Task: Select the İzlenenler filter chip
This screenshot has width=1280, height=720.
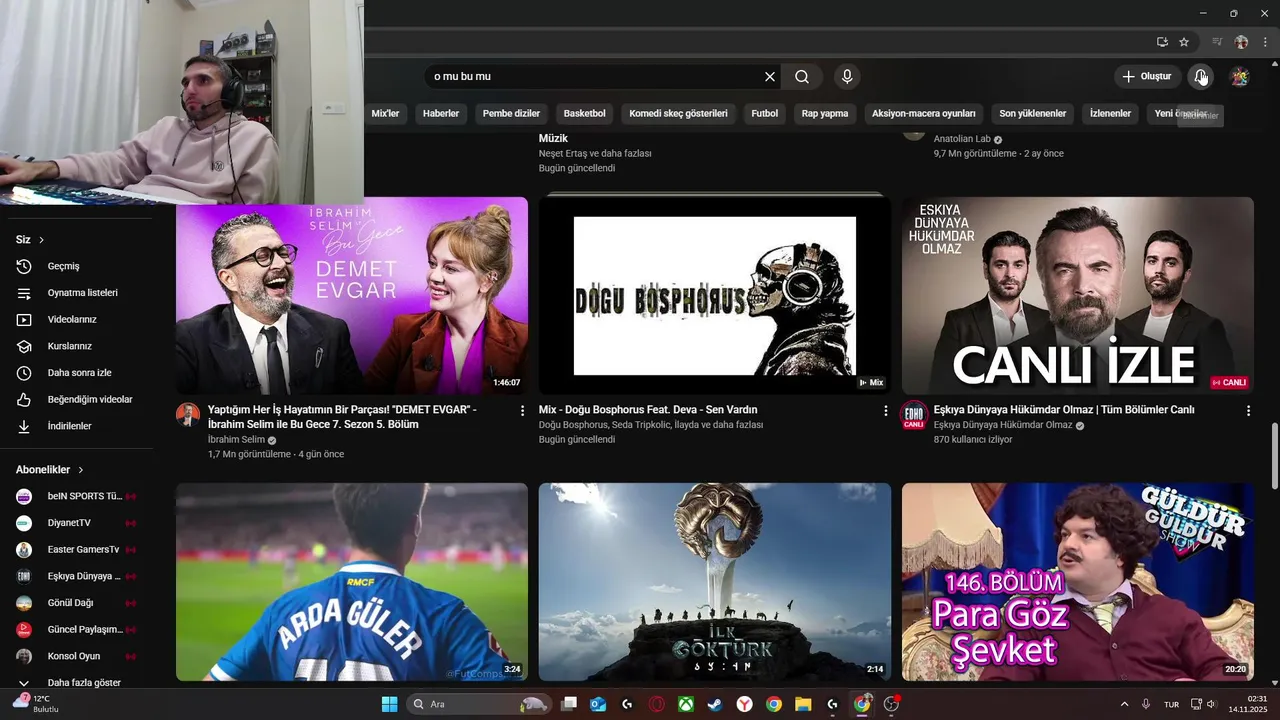Action: tap(1110, 113)
